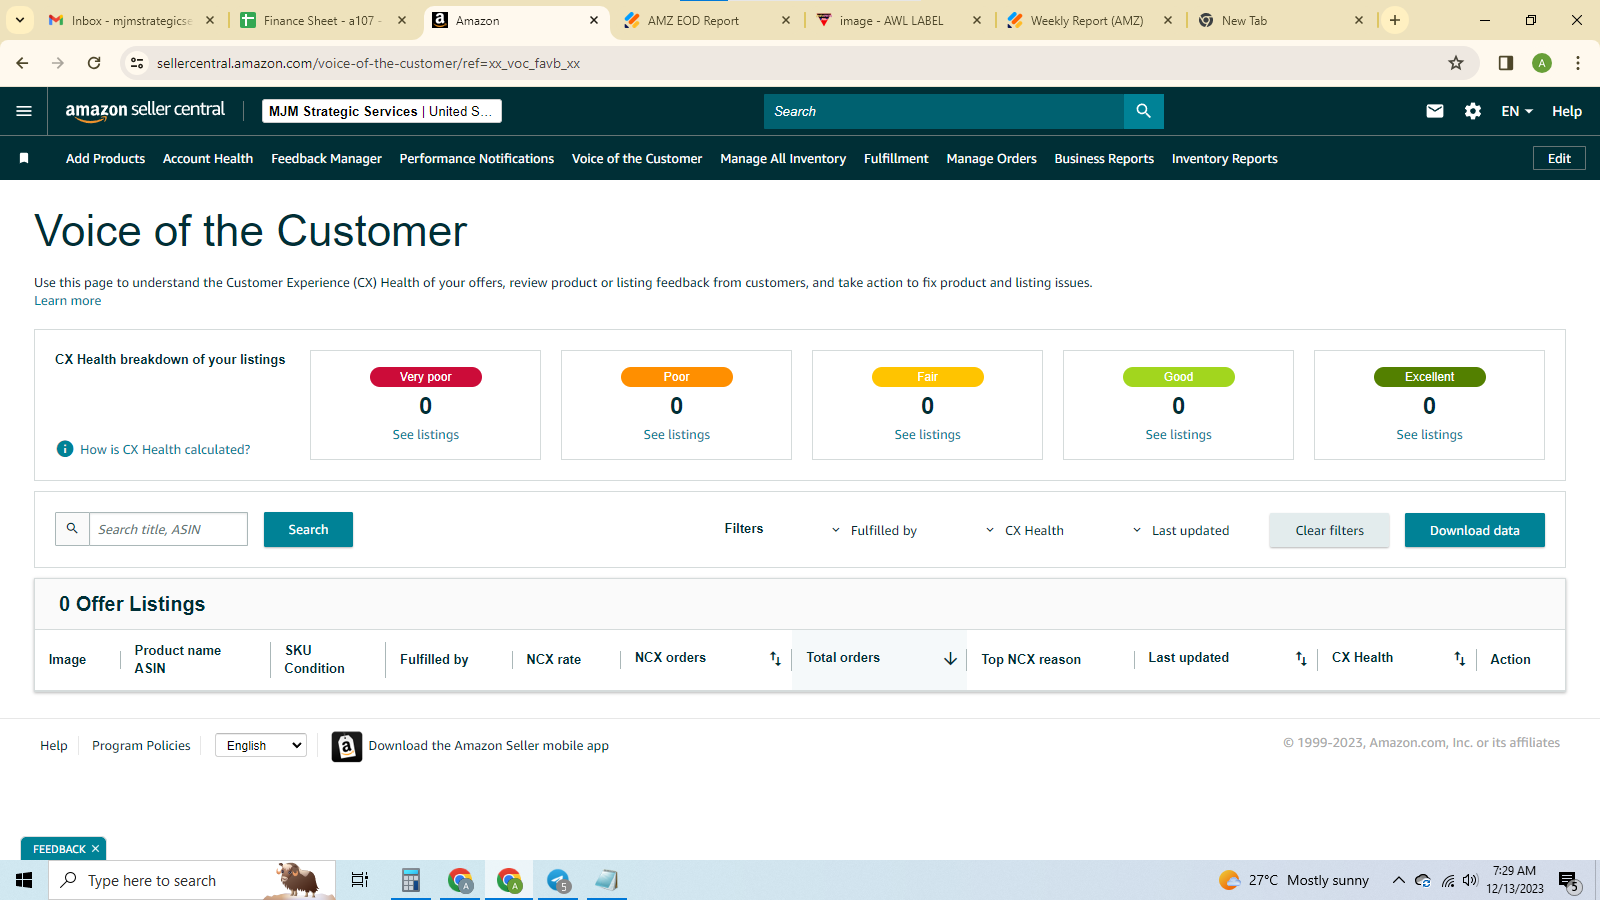Close the FEEDBACK tab with X
The width and height of the screenshot is (1600, 900).
(95, 849)
